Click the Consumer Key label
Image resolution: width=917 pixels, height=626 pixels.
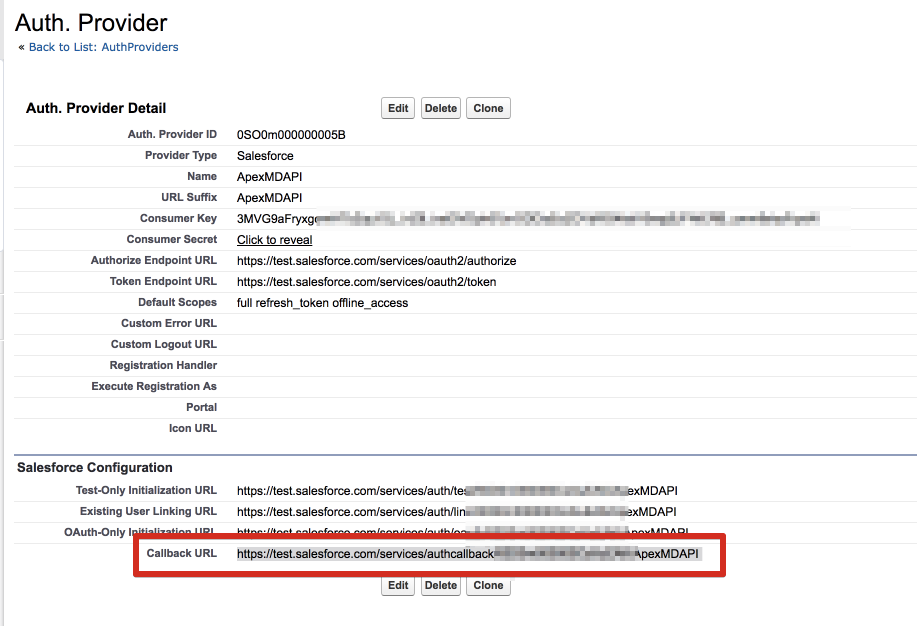178,218
